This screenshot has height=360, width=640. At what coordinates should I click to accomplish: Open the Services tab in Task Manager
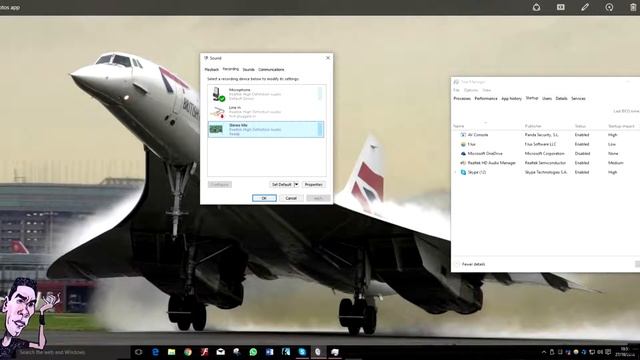(578, 98)
